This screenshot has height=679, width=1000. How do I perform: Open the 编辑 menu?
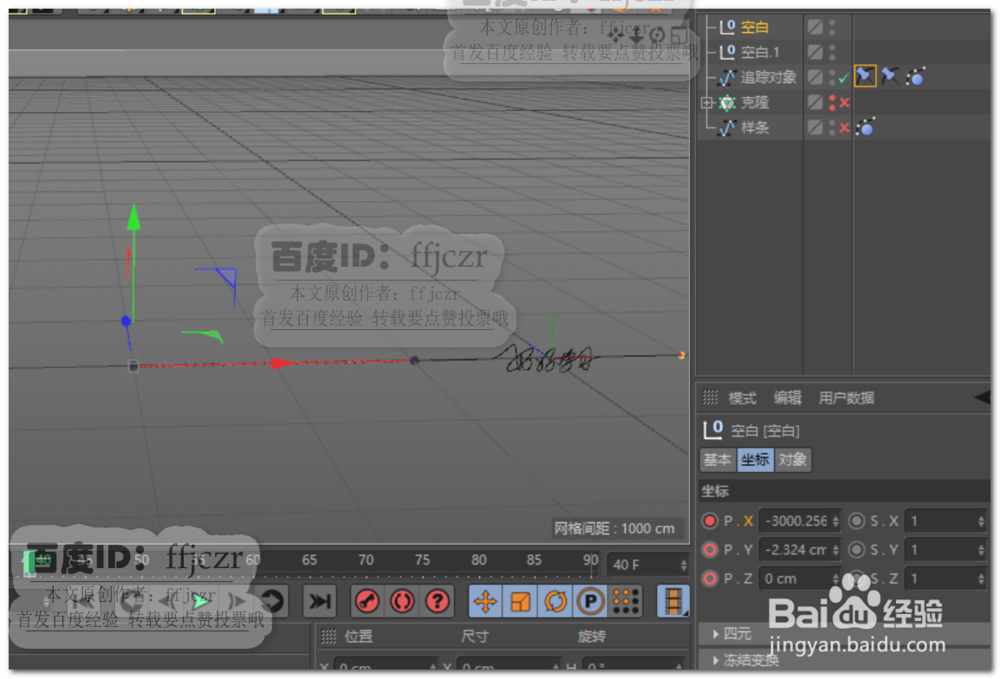[787, 398]
